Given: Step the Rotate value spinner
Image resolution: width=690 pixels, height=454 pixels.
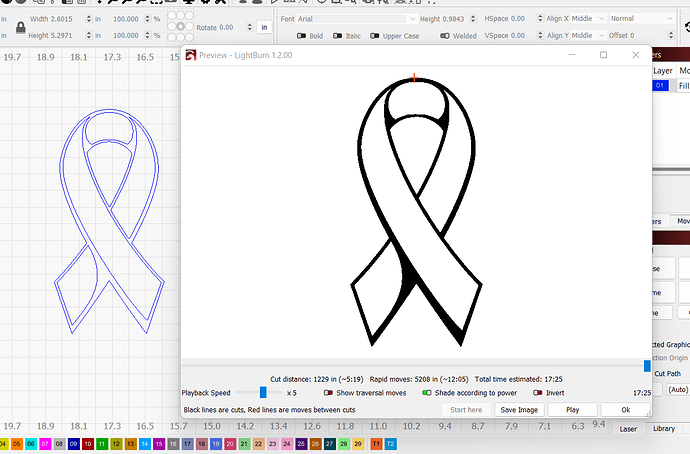Looking at the screenshot, I should coord(250,27).
